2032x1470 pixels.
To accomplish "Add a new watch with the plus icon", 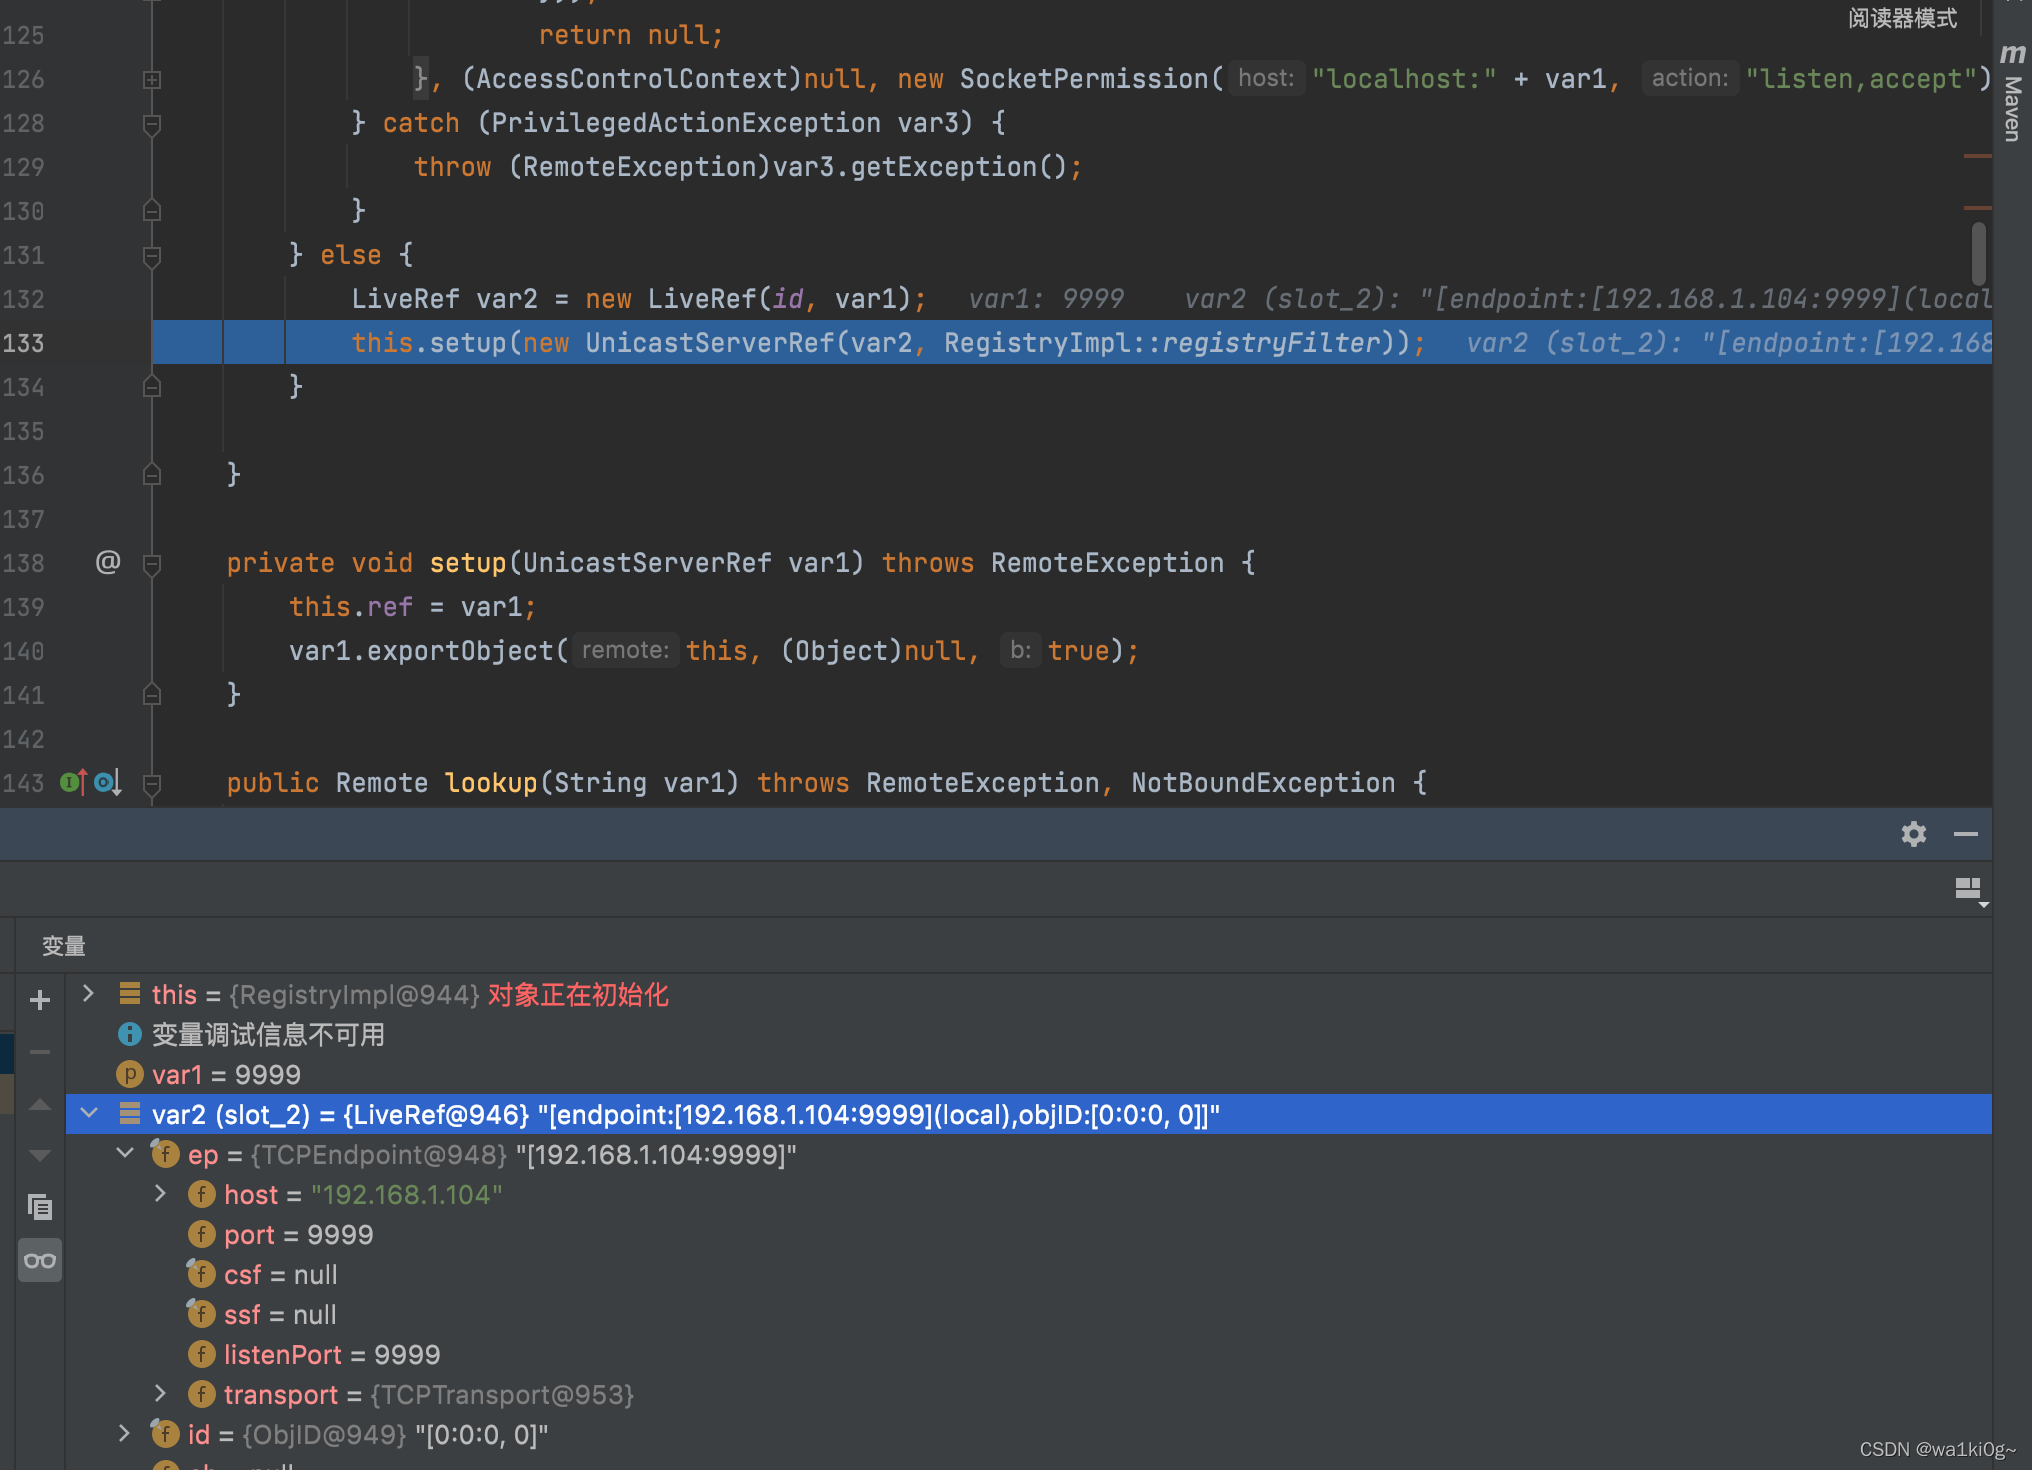I will tap(40, 1000).
